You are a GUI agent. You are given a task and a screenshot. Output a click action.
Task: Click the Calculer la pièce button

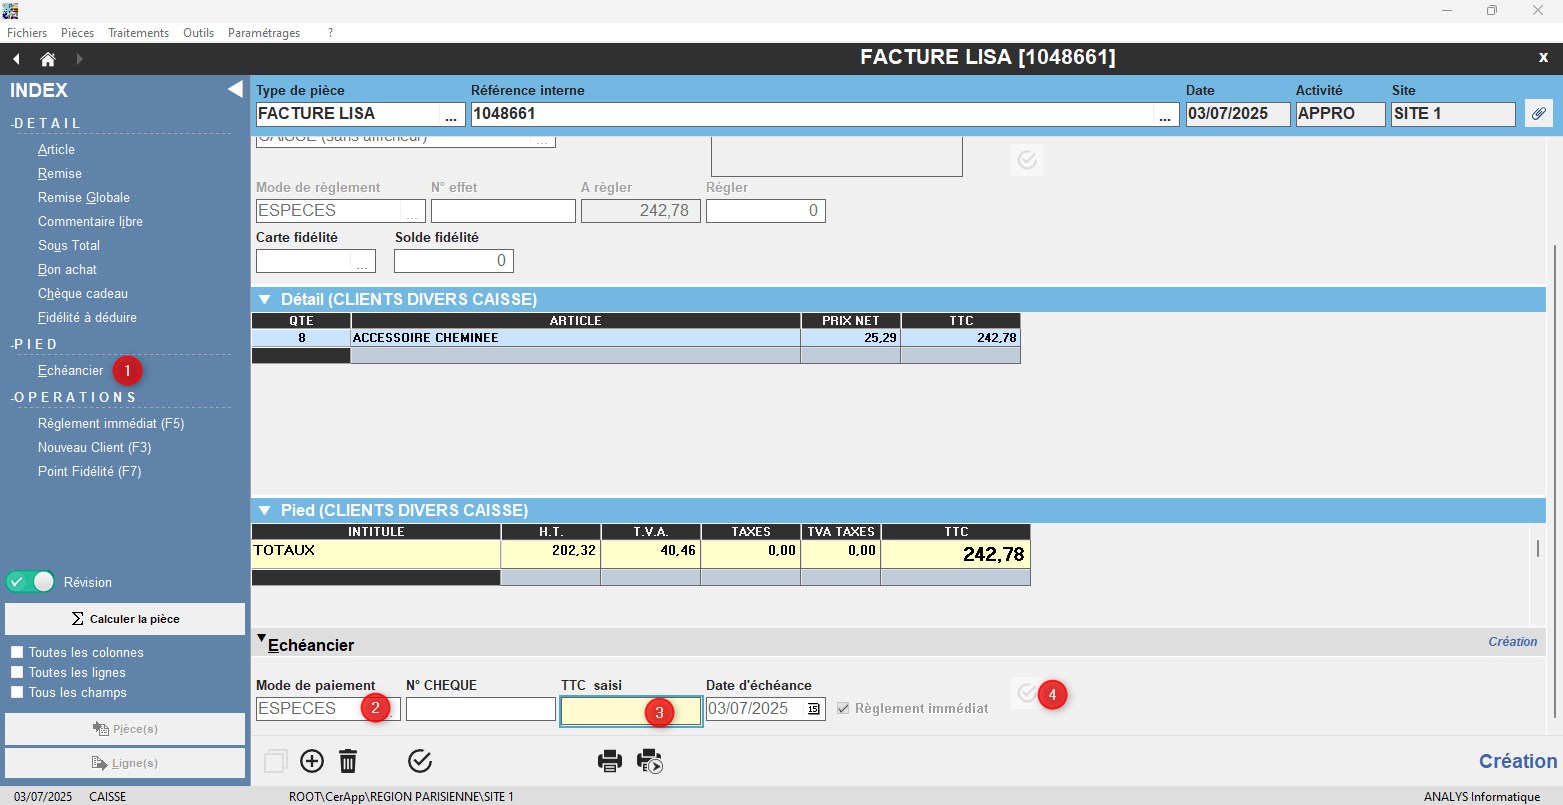click(125, 619)
